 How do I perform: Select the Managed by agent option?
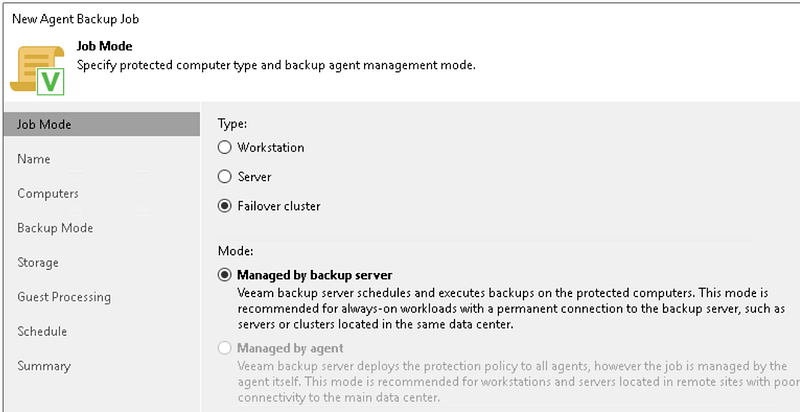[x=224, y=348]
